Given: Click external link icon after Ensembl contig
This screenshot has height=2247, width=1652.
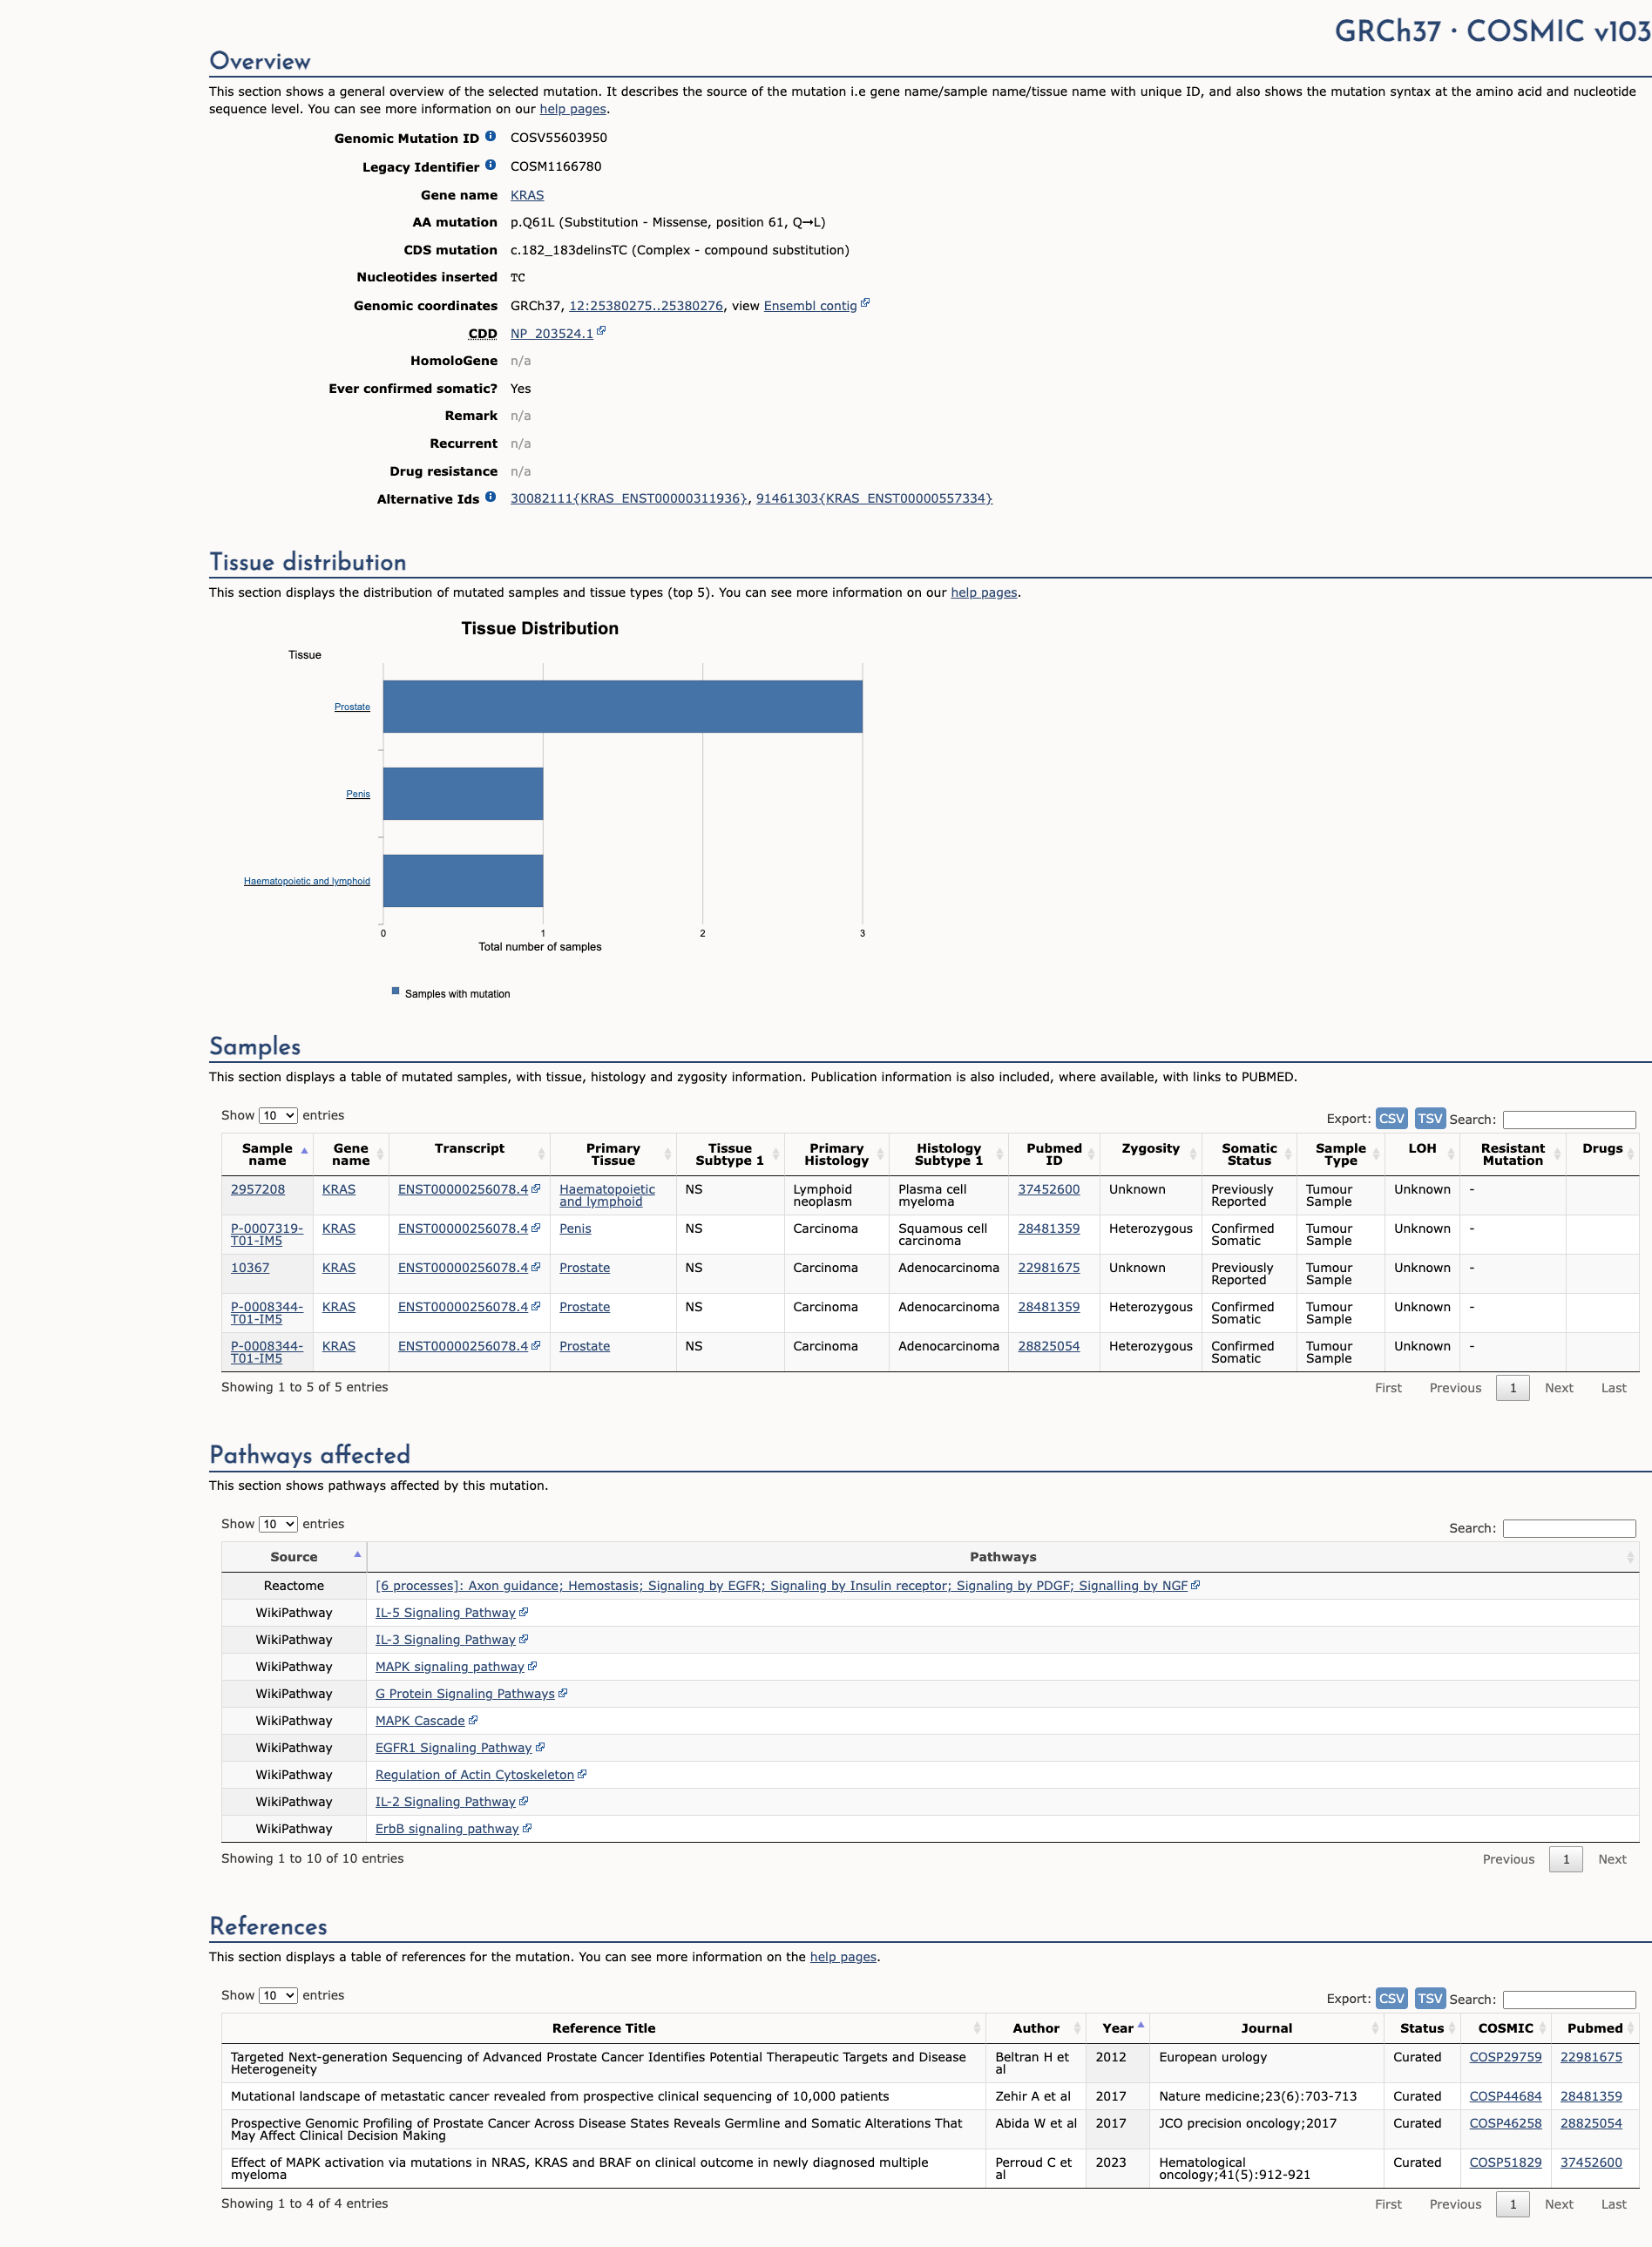Looking at the screenshot, I should pyautogui.click(x=865, y=303).
